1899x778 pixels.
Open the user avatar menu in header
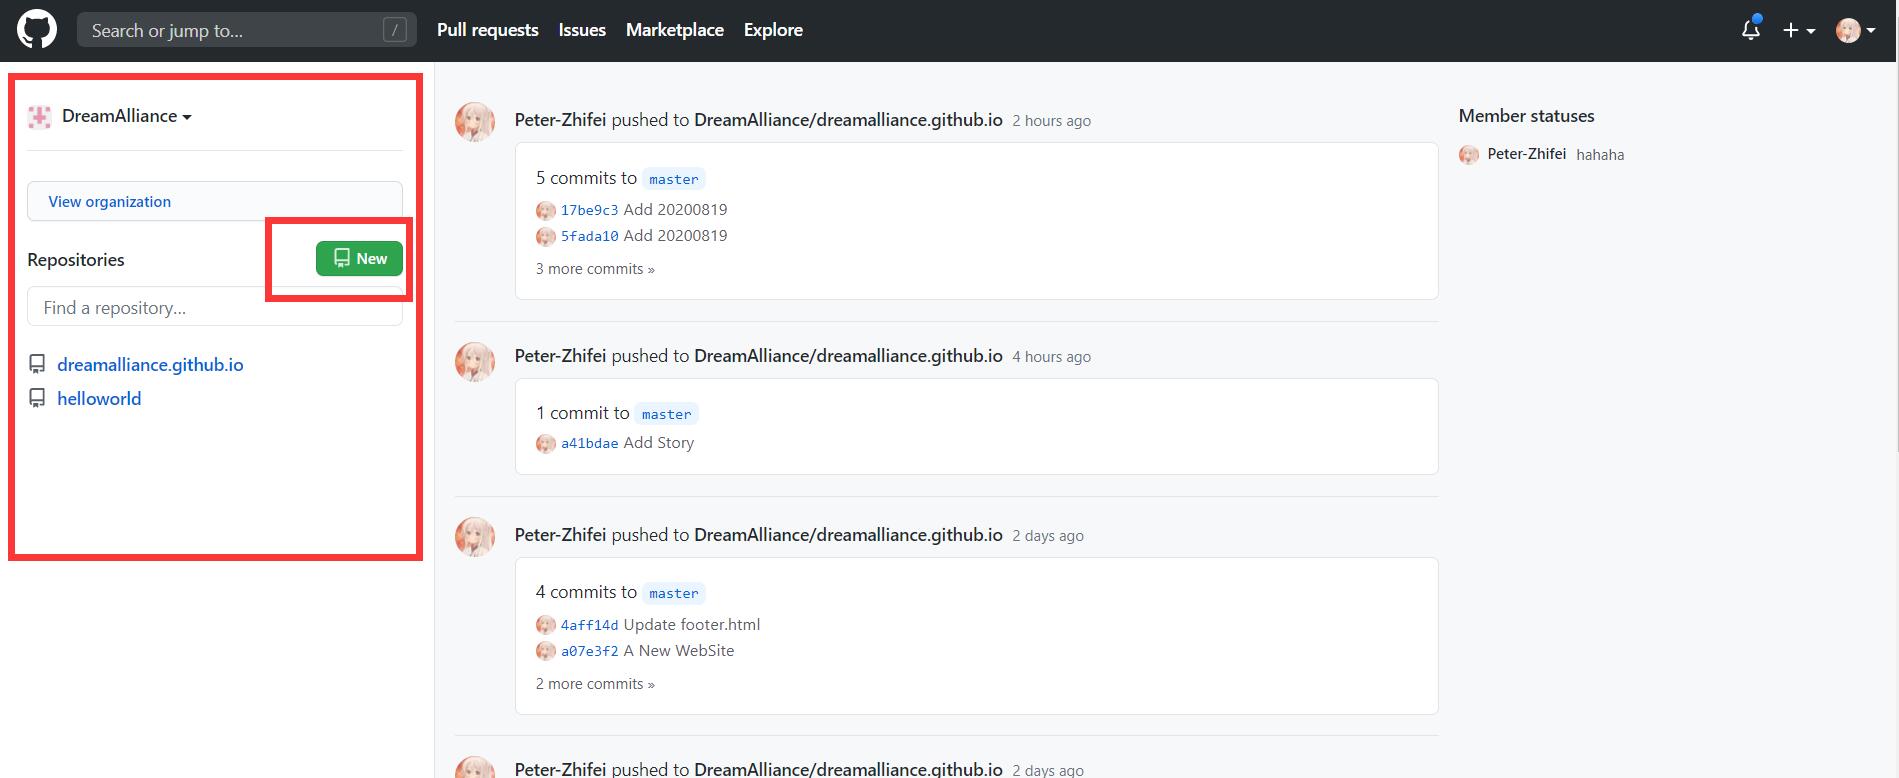(x=1855, y=31)
